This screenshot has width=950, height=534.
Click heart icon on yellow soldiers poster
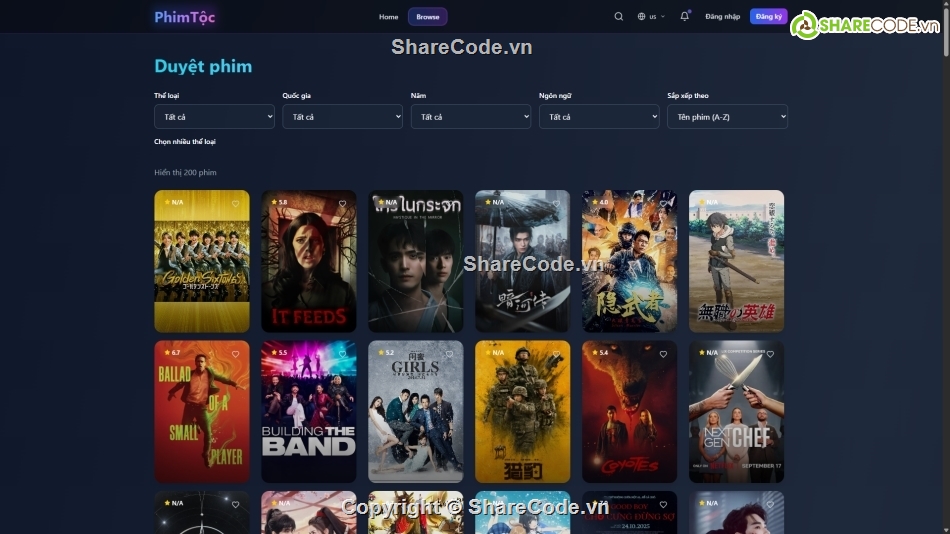coord(556,354)
